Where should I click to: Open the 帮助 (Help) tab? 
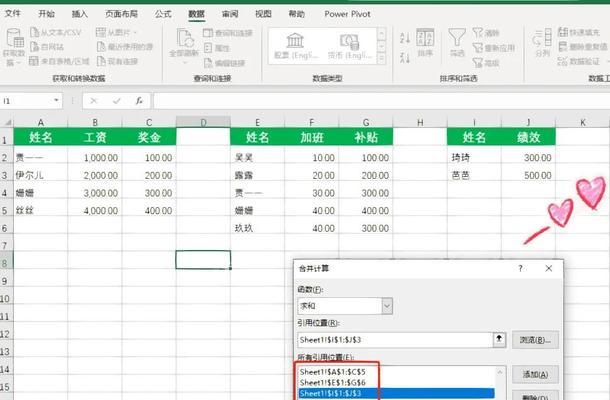[x=296, y=14]
